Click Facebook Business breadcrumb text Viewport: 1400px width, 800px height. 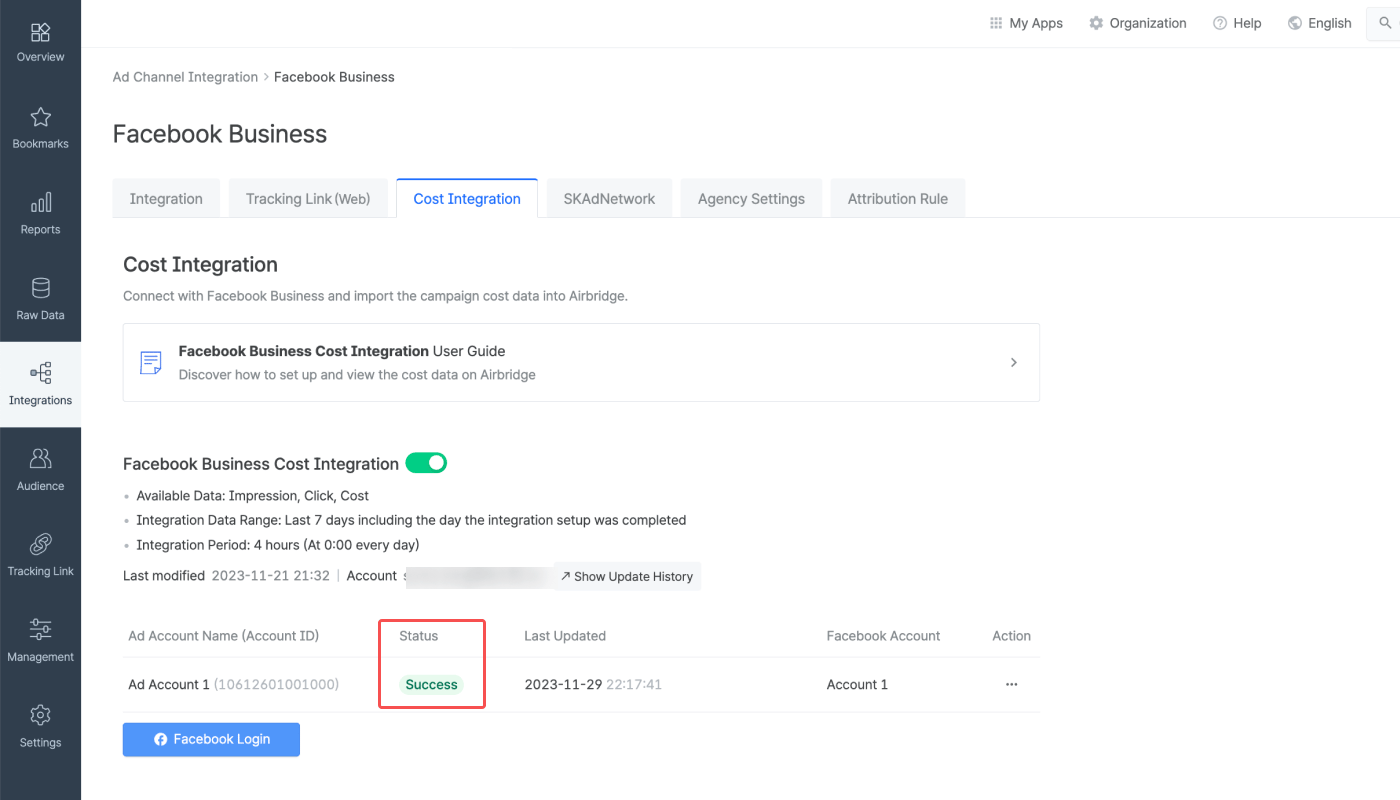click(334, 77)
